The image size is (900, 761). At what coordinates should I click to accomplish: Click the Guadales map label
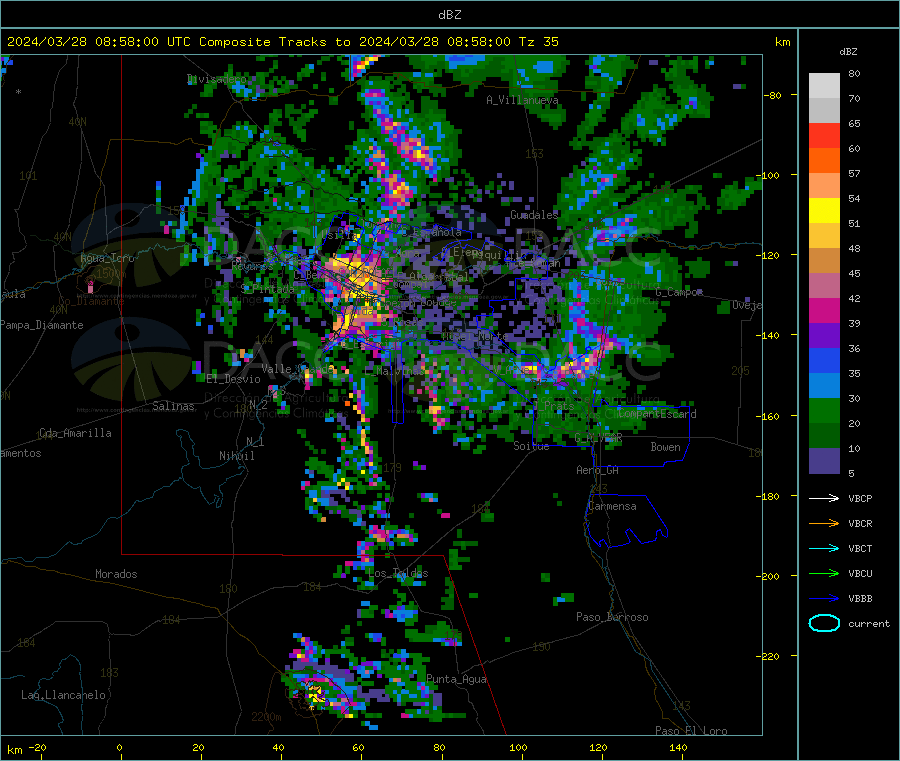click(534, 215)
